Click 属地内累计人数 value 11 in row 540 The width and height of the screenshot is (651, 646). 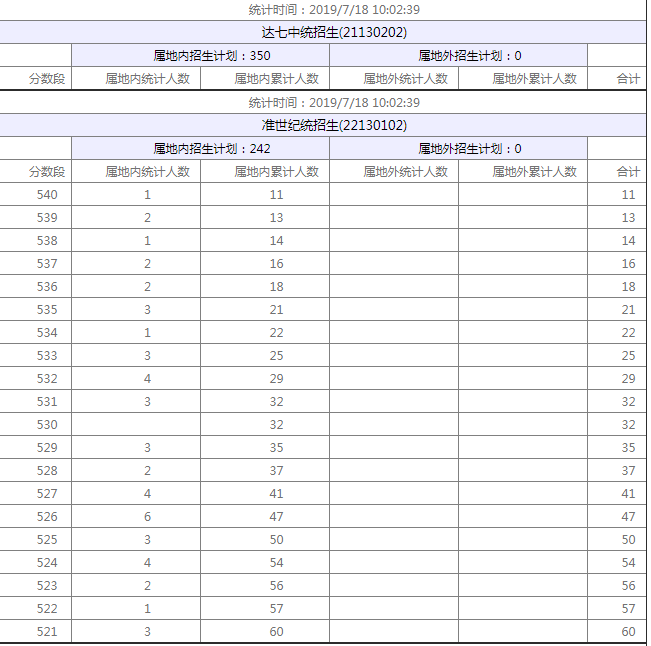(x=276, y=195)
